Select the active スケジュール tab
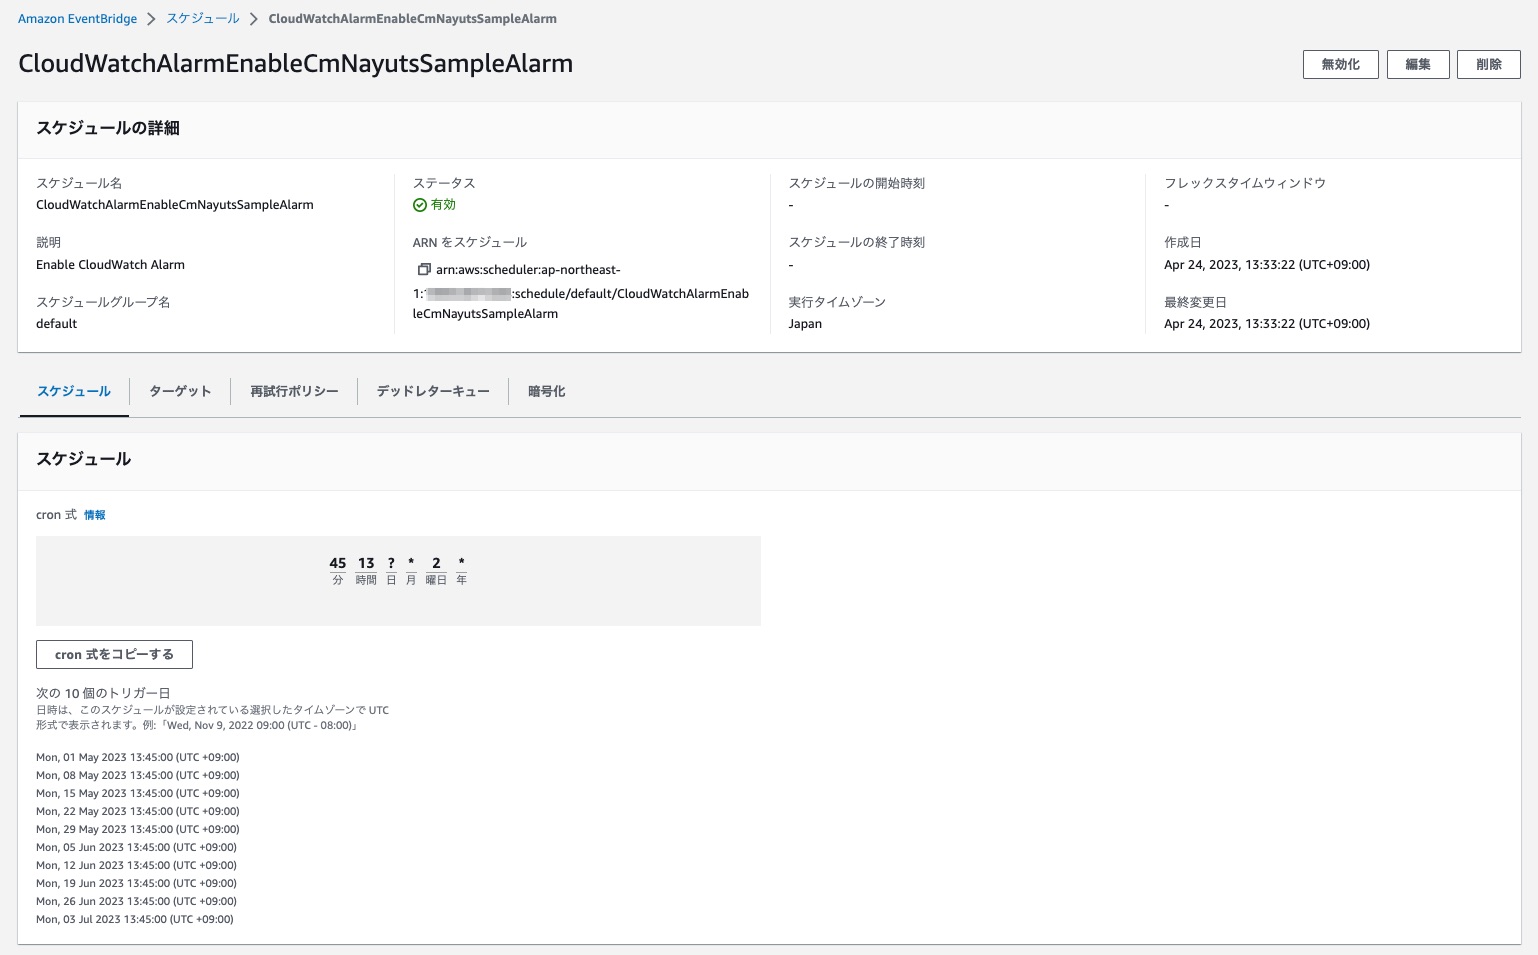Image resolution: width=1538 pixels, height=955 pixels. (73, 391)
